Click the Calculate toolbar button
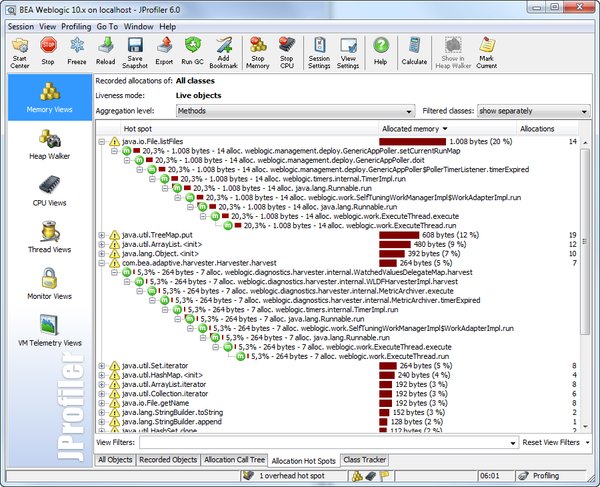Screen dimensions: 600x487 414,52
